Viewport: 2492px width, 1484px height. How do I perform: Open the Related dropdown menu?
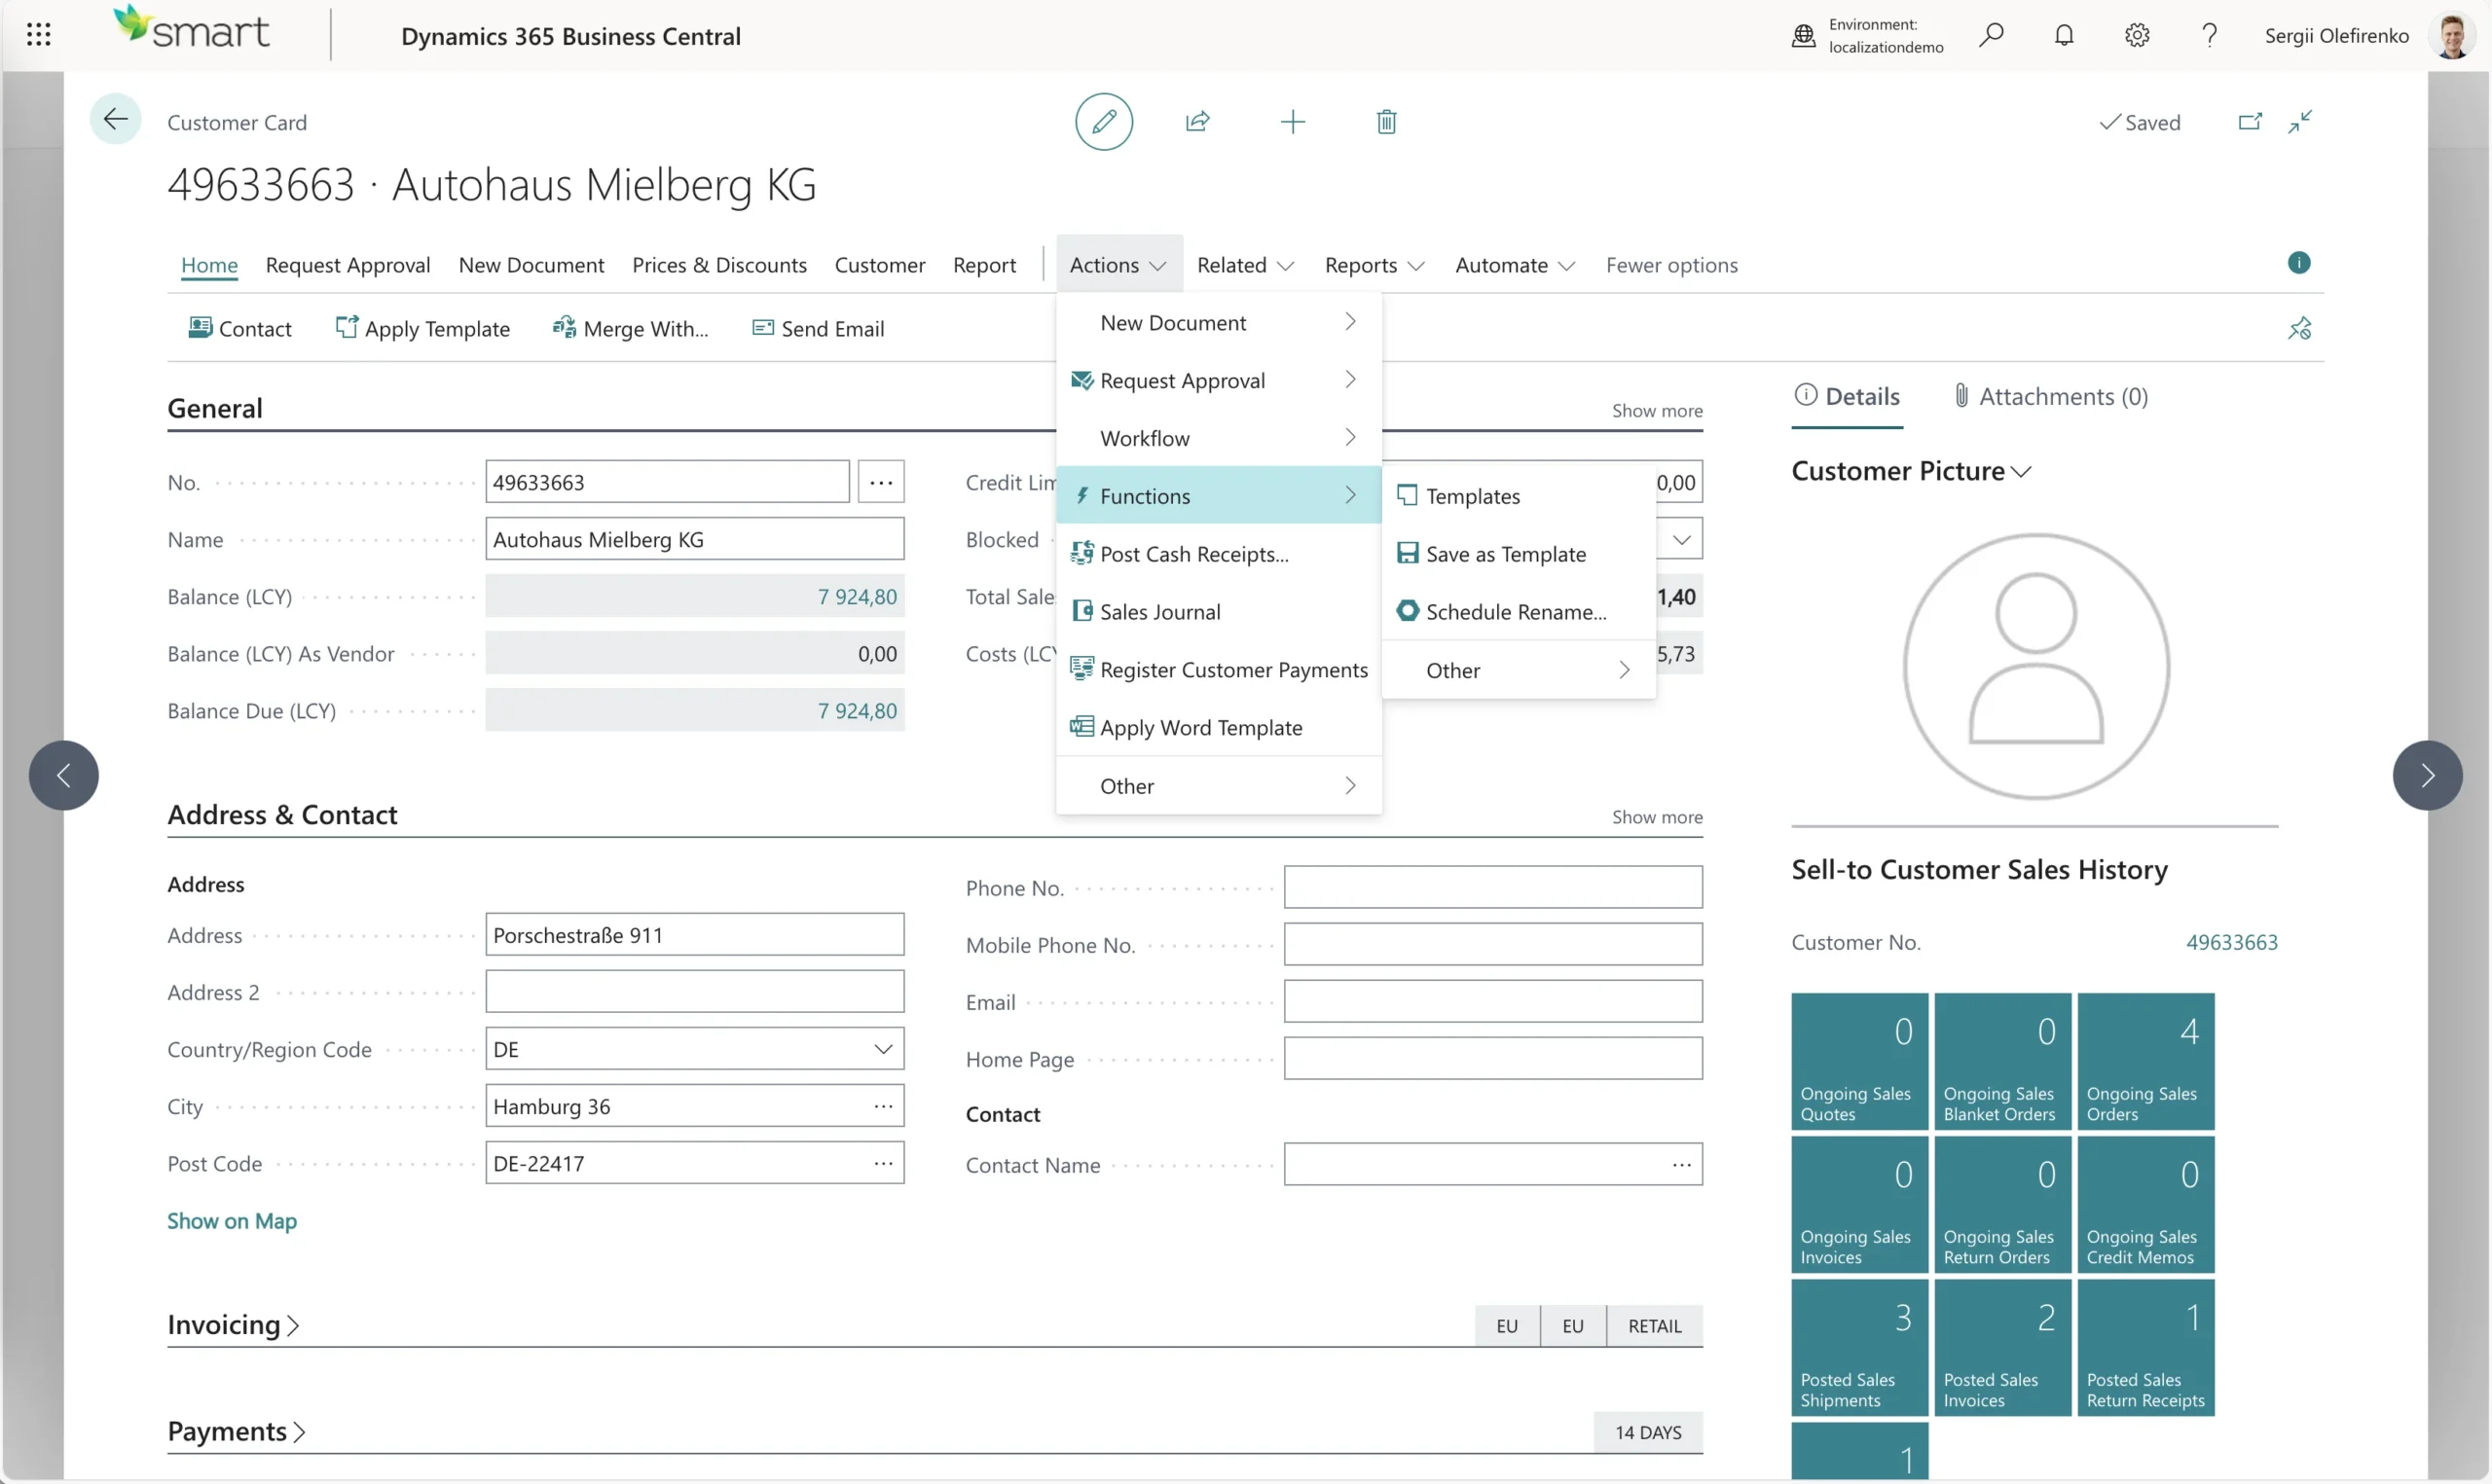pos(1244,265)
